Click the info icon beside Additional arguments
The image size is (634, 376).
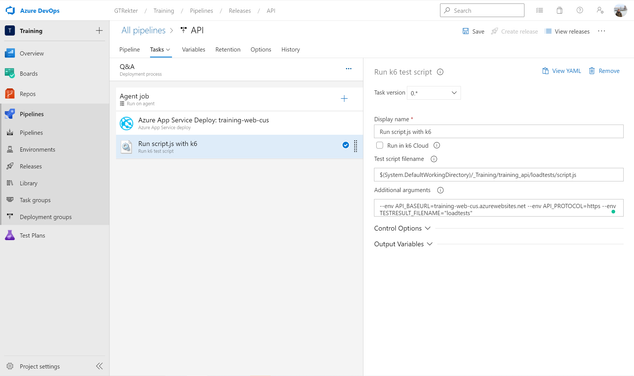440,190
